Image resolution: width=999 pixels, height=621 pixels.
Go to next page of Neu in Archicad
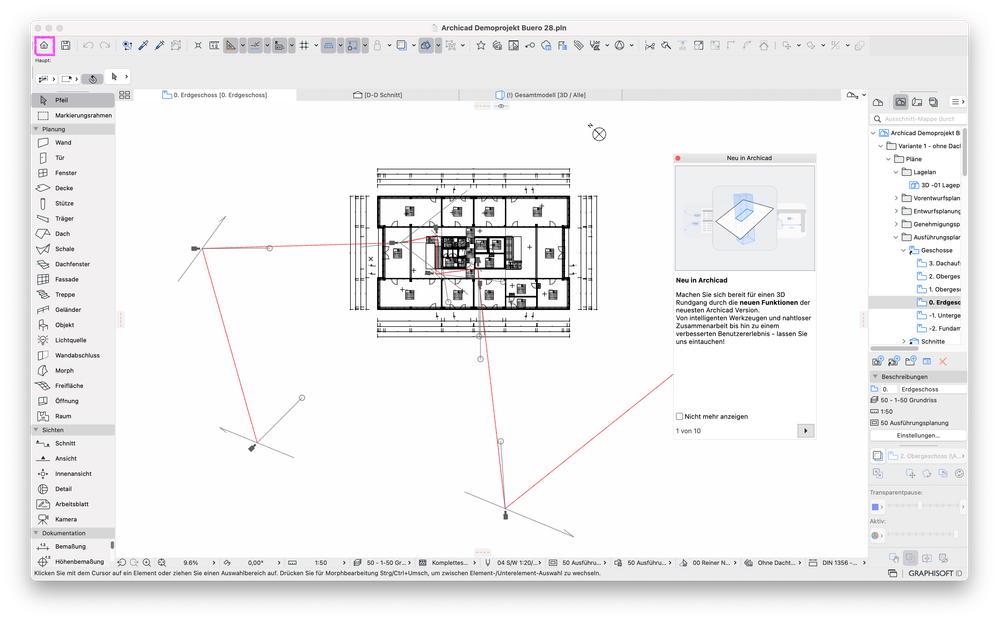805,431
